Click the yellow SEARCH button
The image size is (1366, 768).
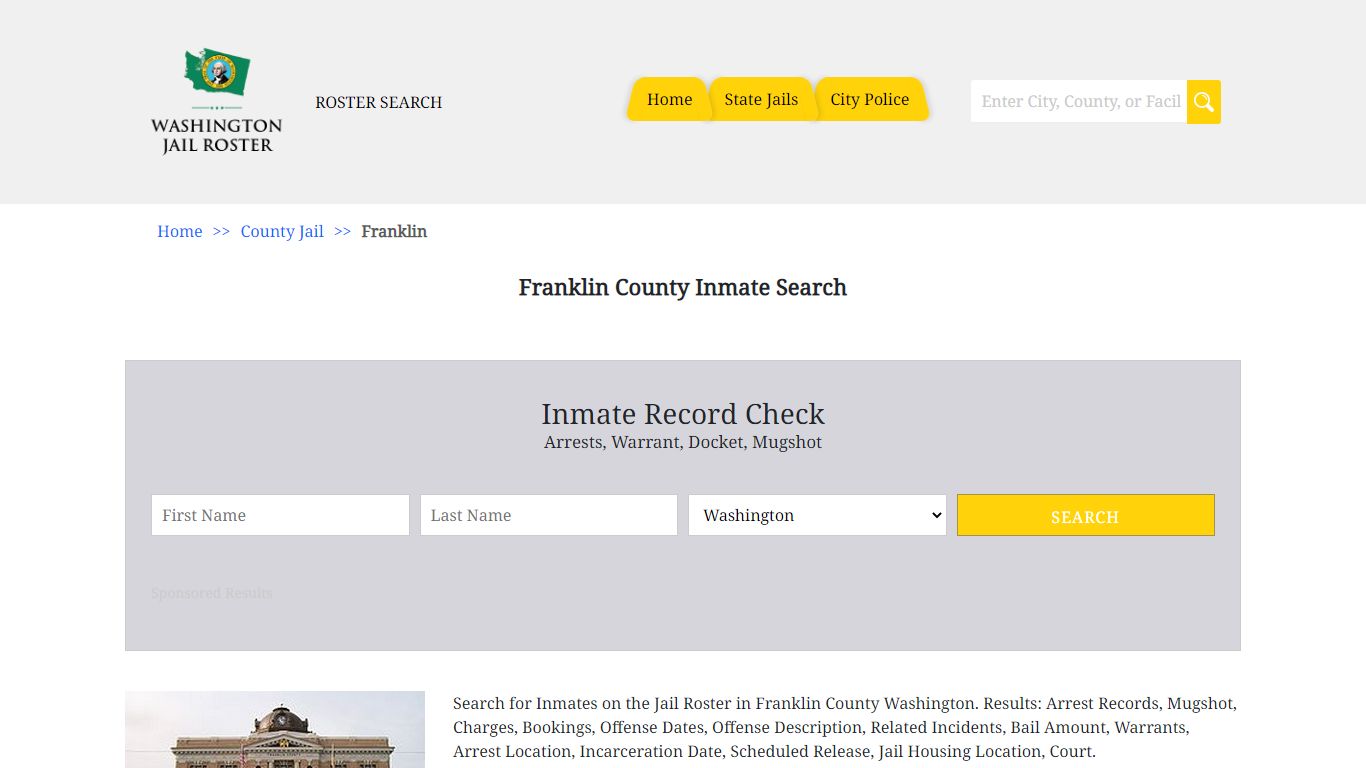point(1086,515)
